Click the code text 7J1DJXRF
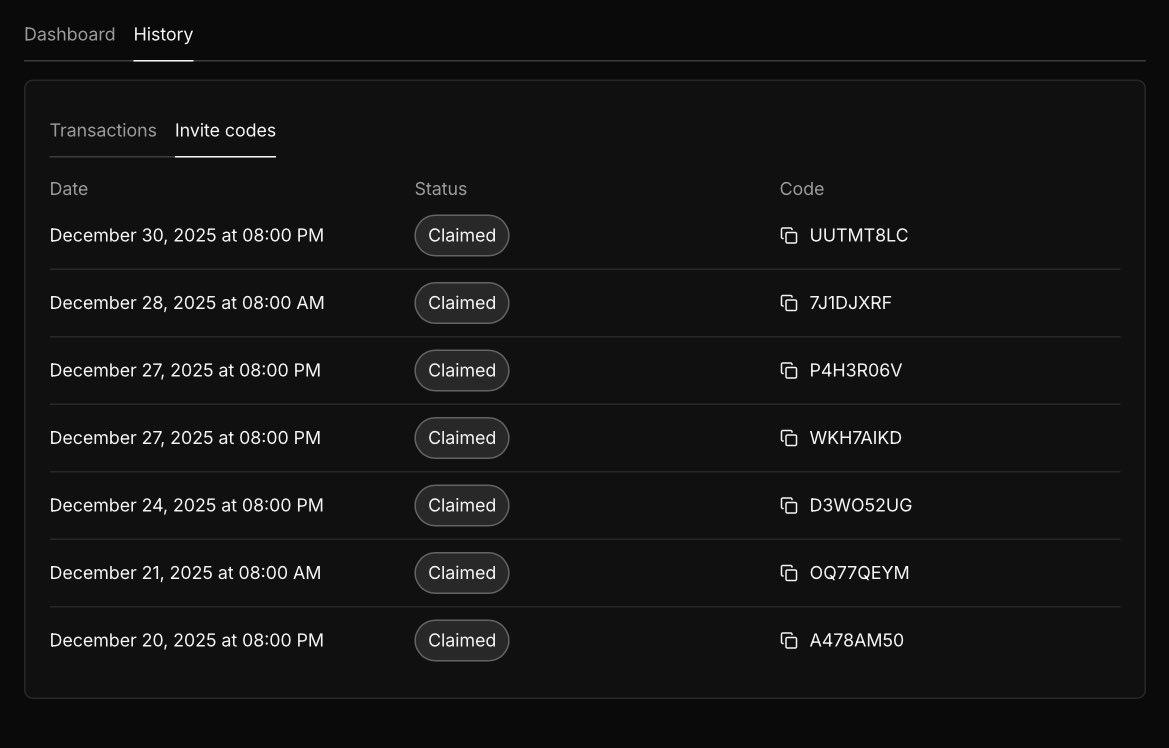This screenshot has width=1169, height=748. pyautogui.click(x=851, y=303)
